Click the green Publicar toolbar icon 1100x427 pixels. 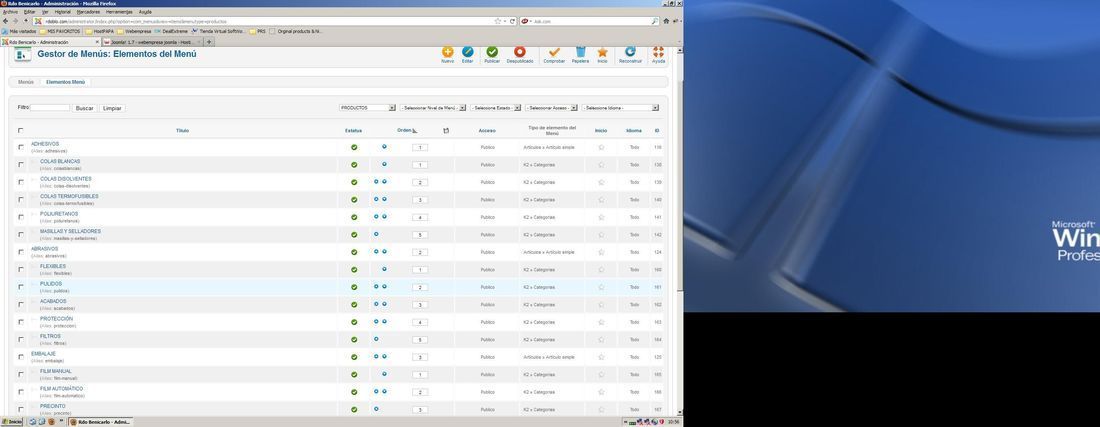(x=492, y=52)
